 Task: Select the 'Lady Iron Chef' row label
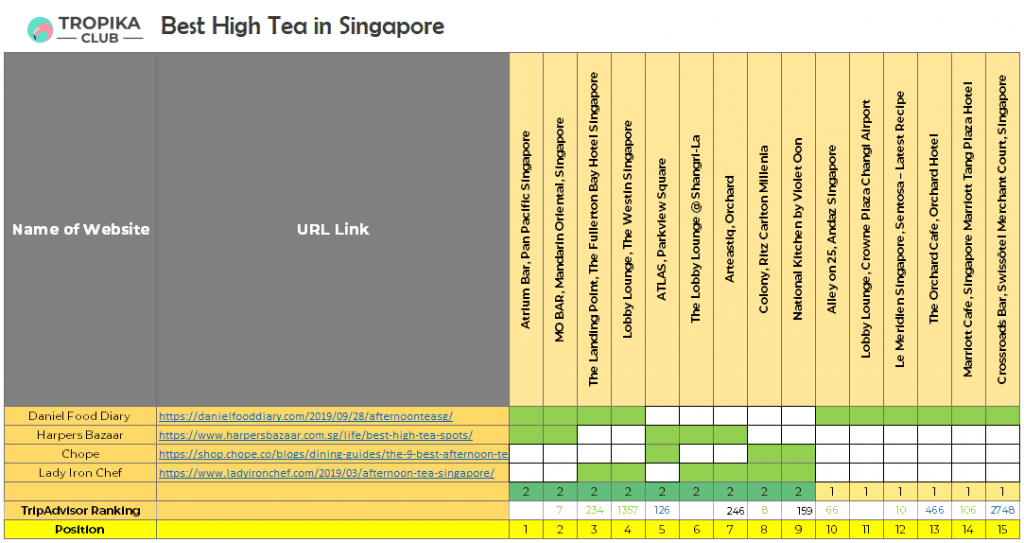coord(80,473)
